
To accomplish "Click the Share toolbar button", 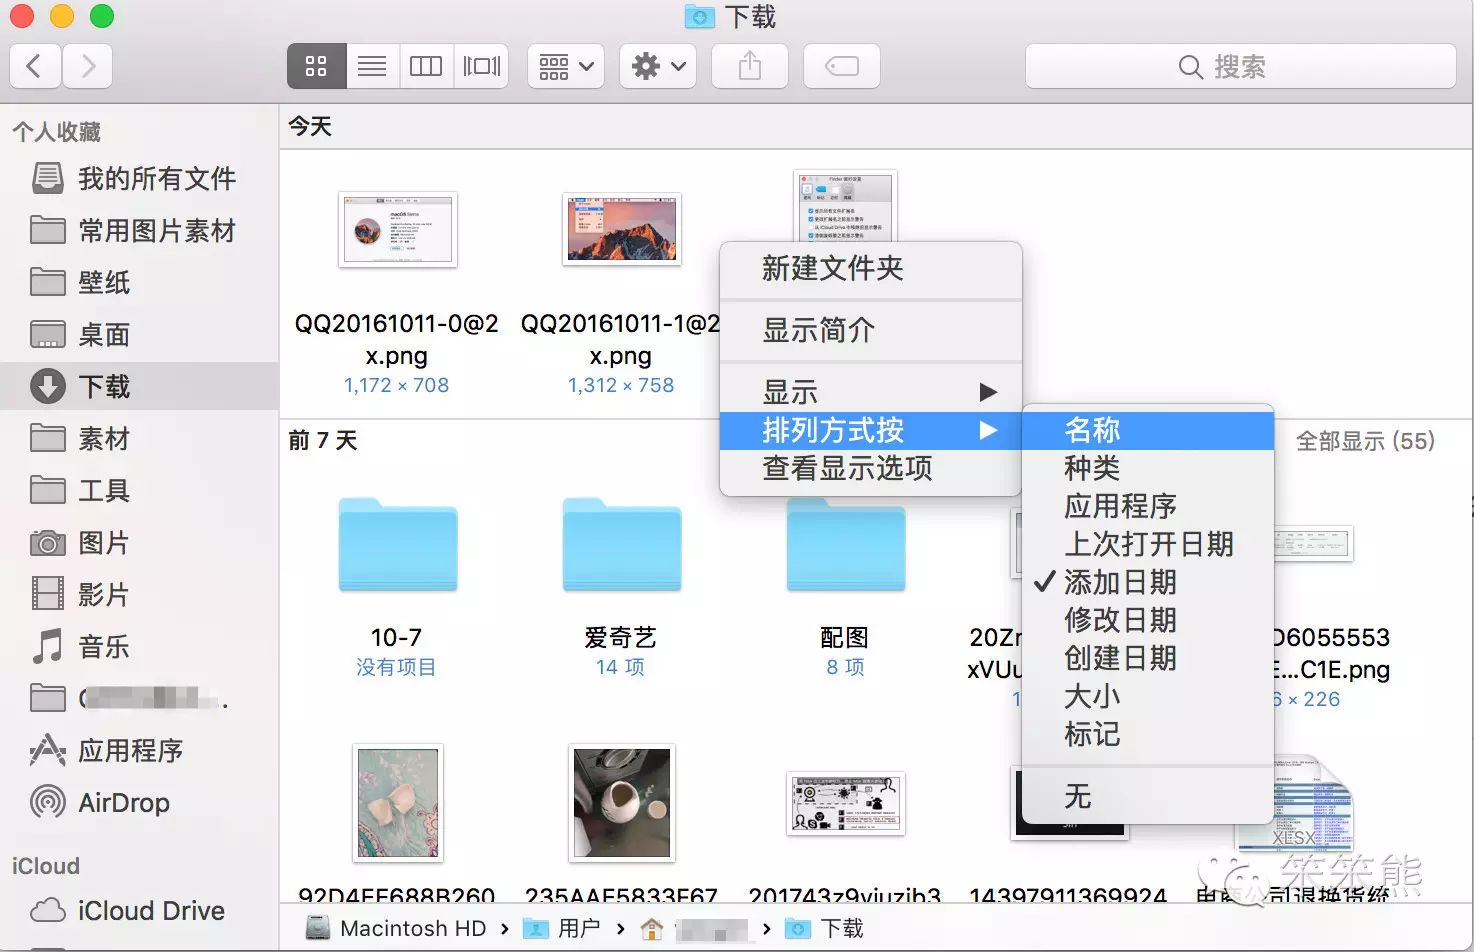I will pos(749,67).
